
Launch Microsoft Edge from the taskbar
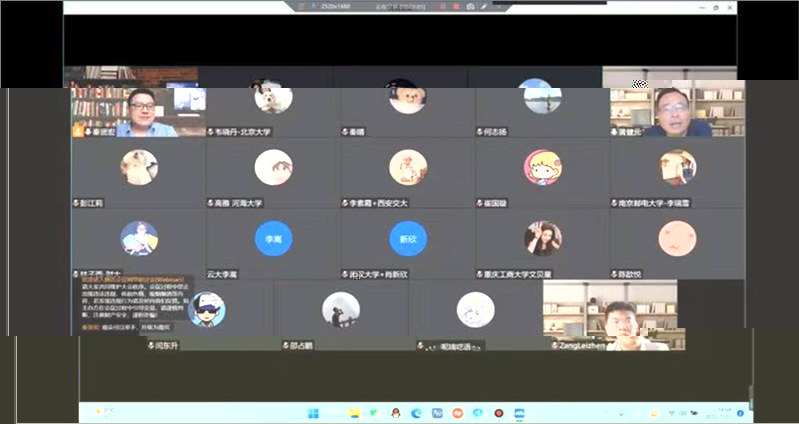pos(417,413)
